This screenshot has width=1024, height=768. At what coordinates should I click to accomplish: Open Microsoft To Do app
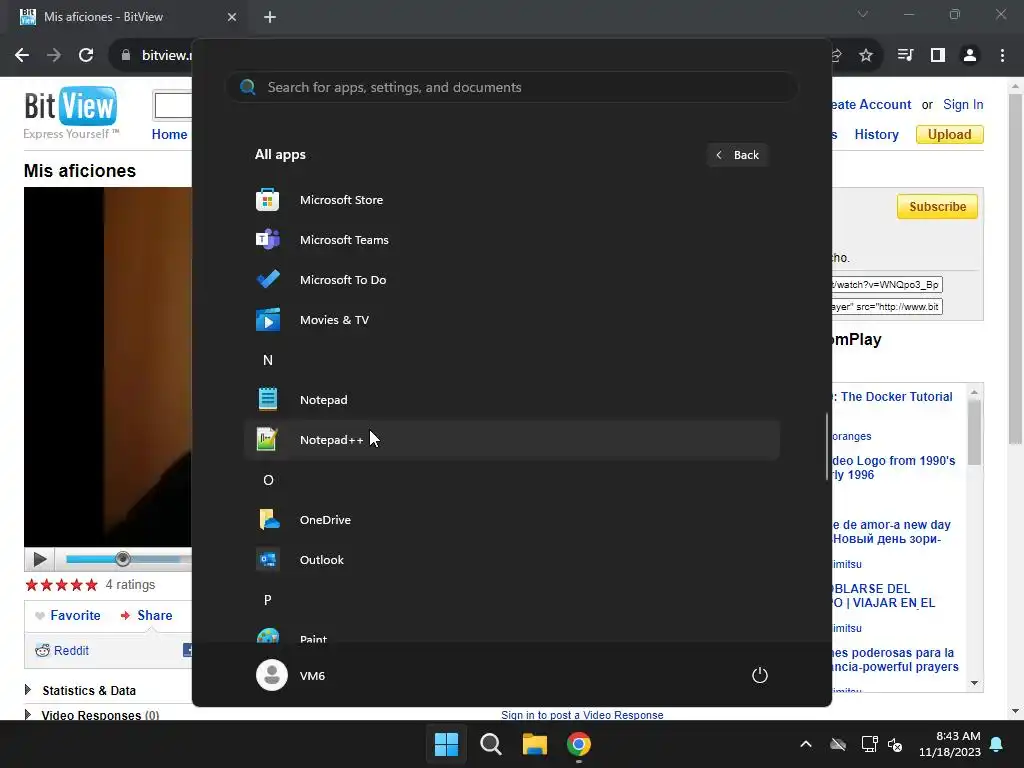pyautogui.click(x=511, y=280)
